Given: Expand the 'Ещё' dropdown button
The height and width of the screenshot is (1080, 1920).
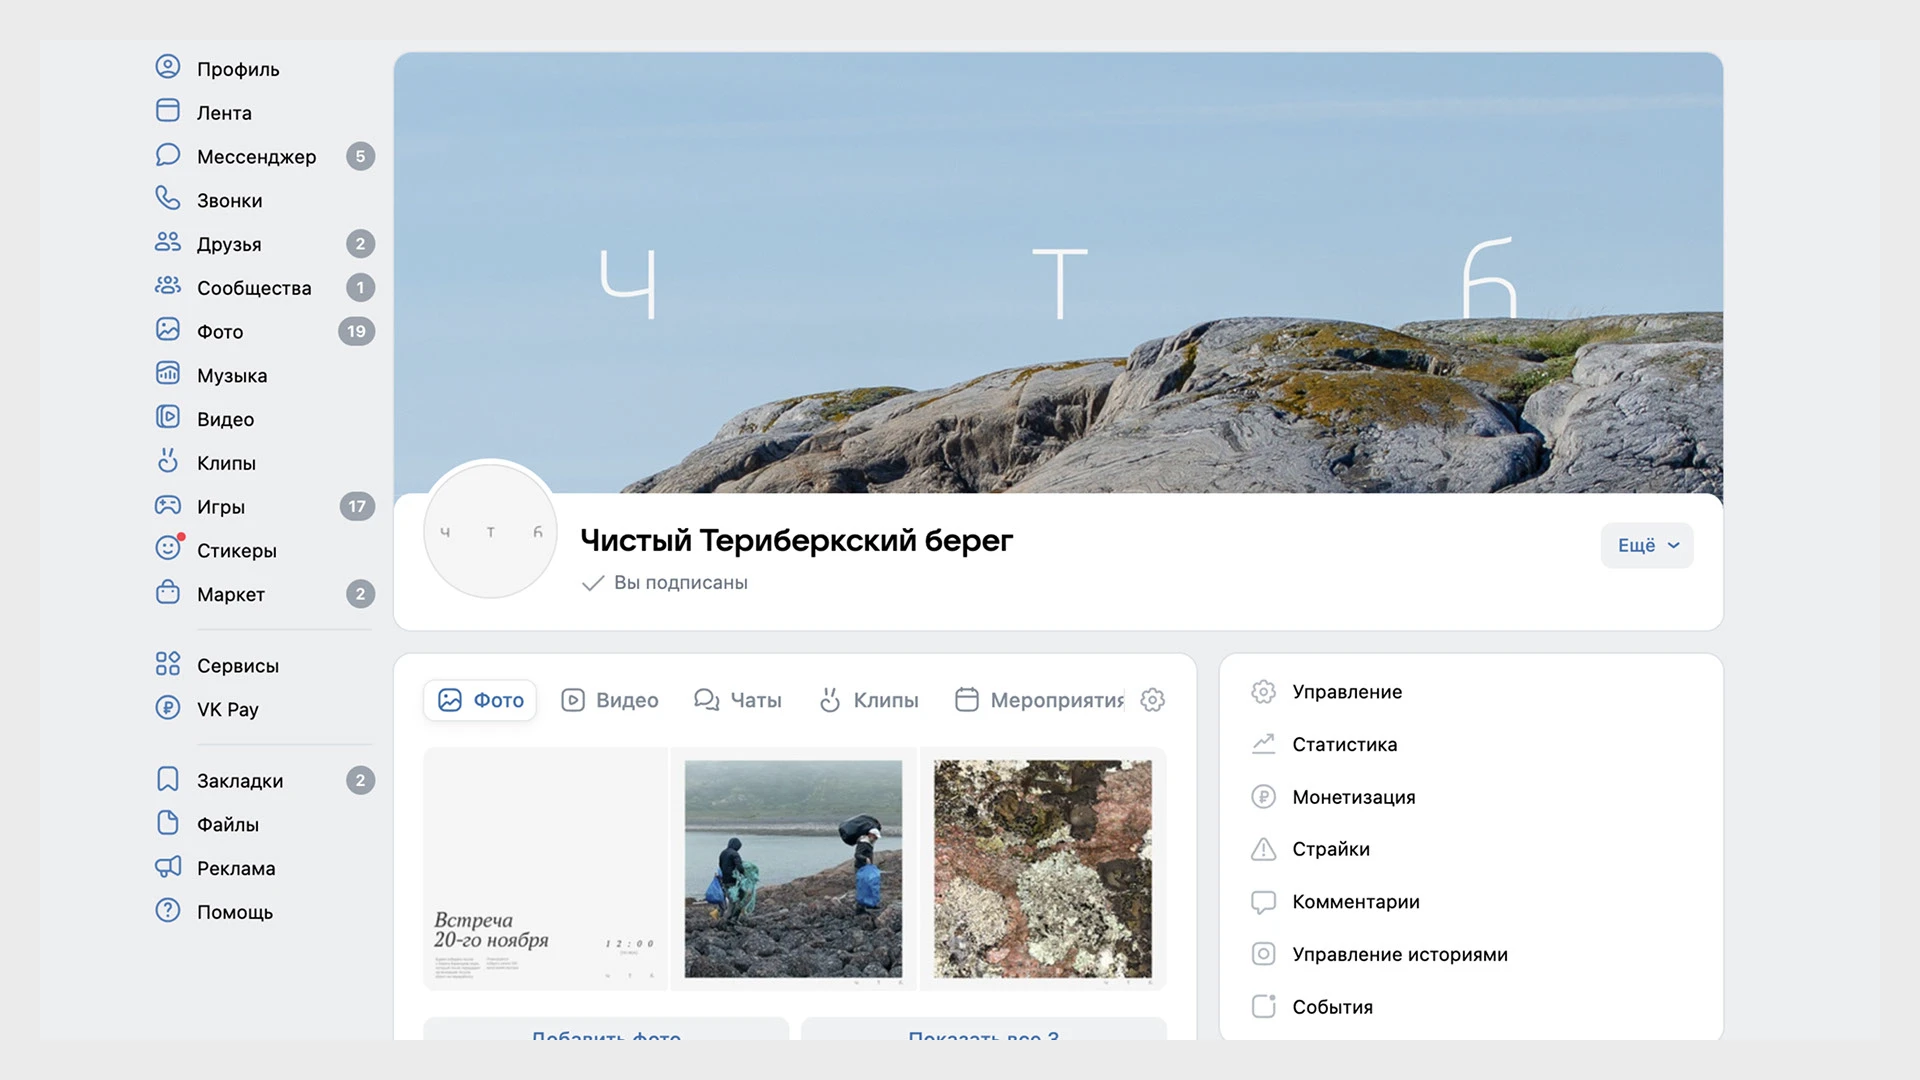Looking at the screenshot, I should point(1646,546).
